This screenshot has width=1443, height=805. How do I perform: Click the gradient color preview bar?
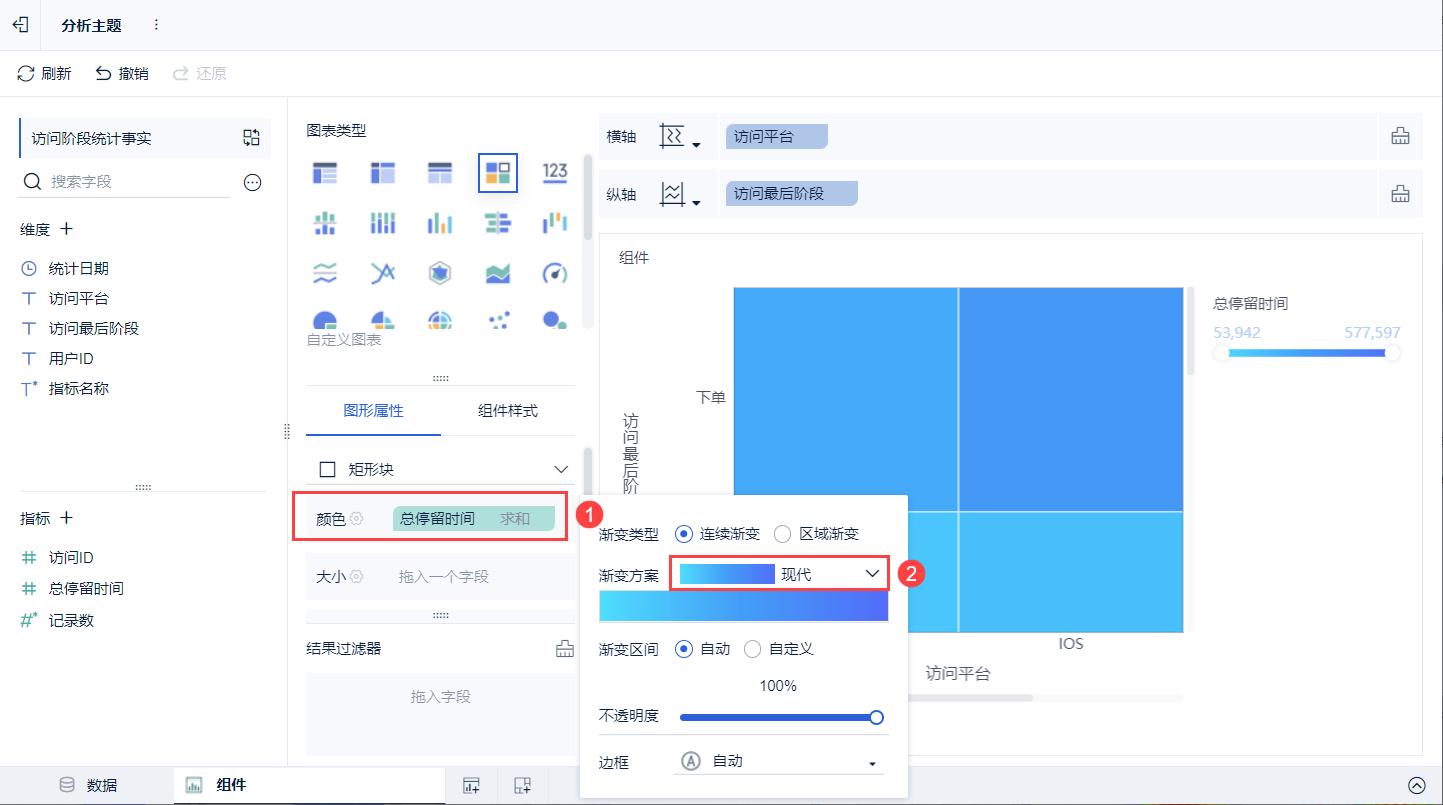pyautogui.click(x=744, y=606)
